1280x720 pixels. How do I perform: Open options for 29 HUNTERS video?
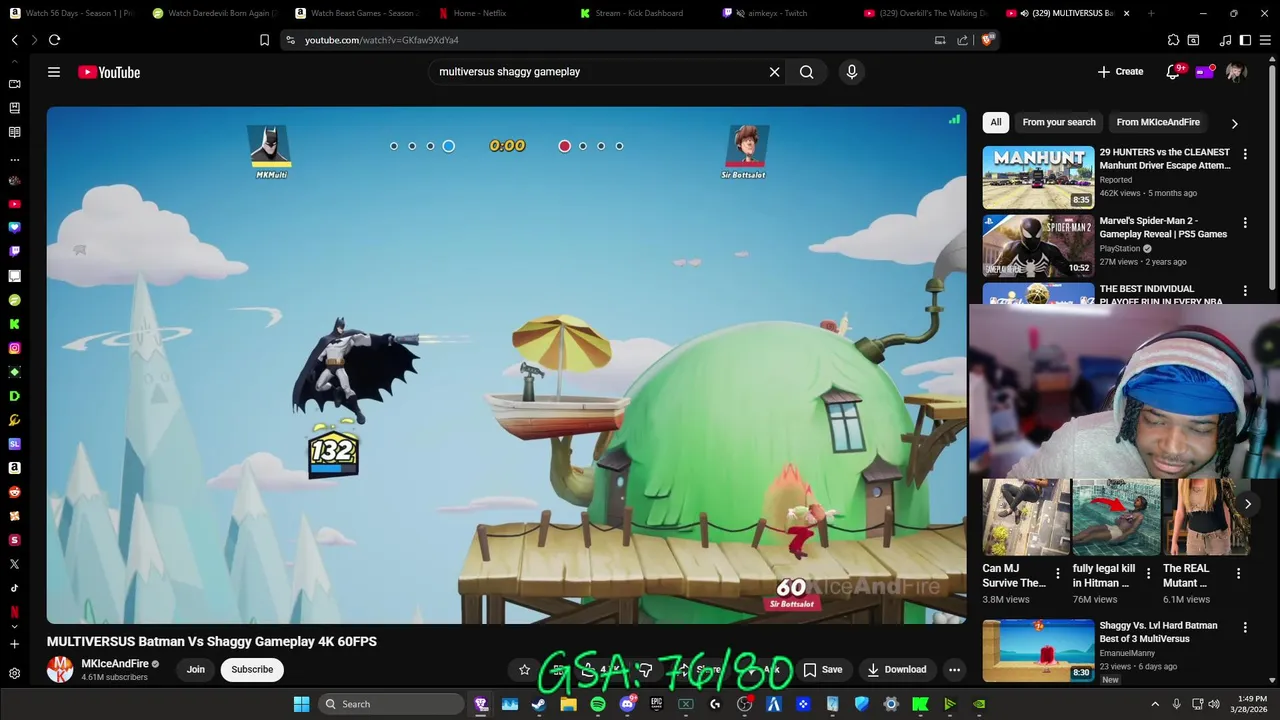1245,154
